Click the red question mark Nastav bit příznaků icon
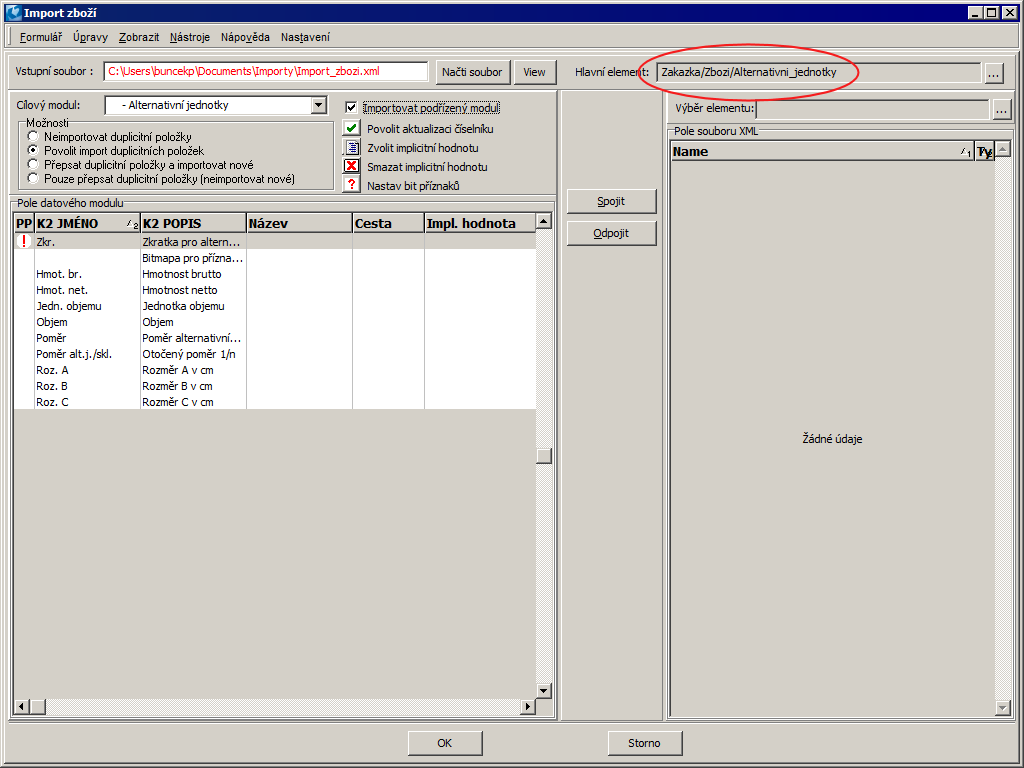This screenshot has width=1024, height=768. click(x=351, y=185)
